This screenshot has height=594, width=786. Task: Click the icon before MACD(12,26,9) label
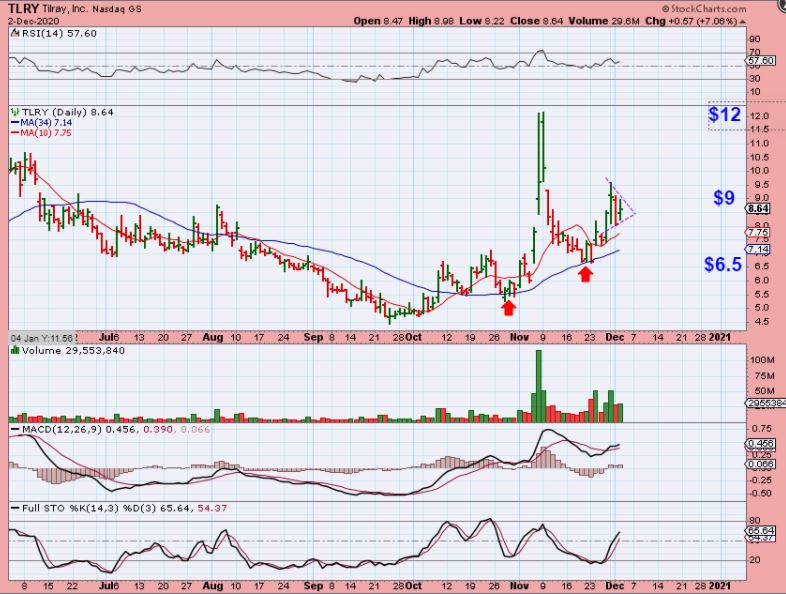pos(11,429)
